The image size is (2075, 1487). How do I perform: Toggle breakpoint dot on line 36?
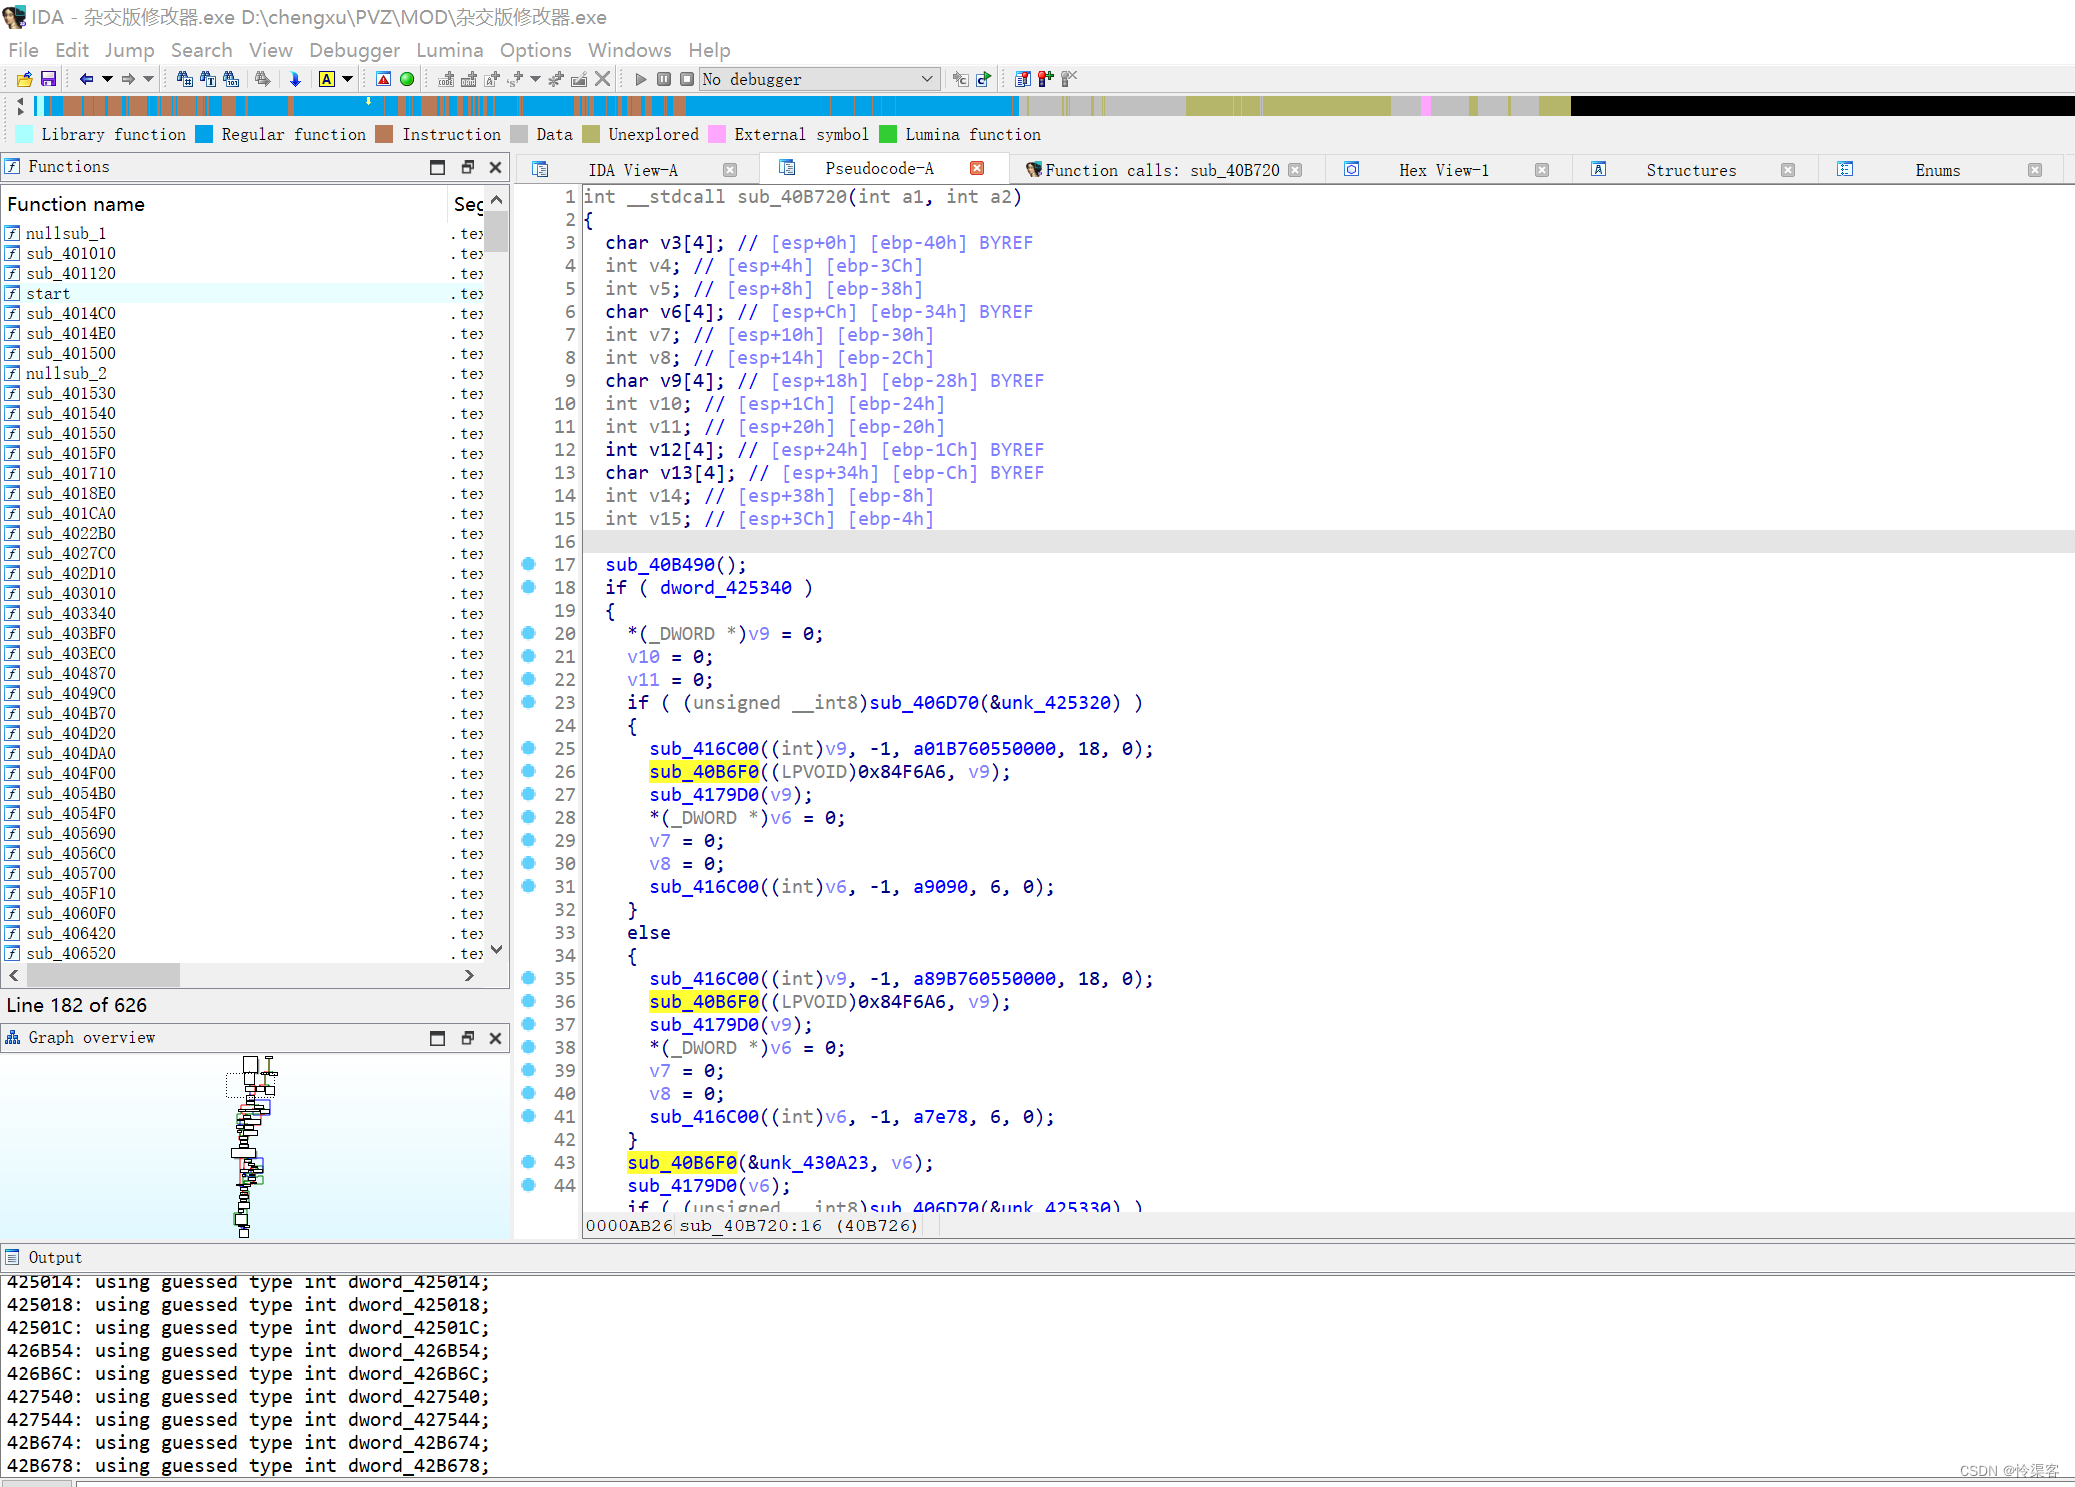point(529,1001)
